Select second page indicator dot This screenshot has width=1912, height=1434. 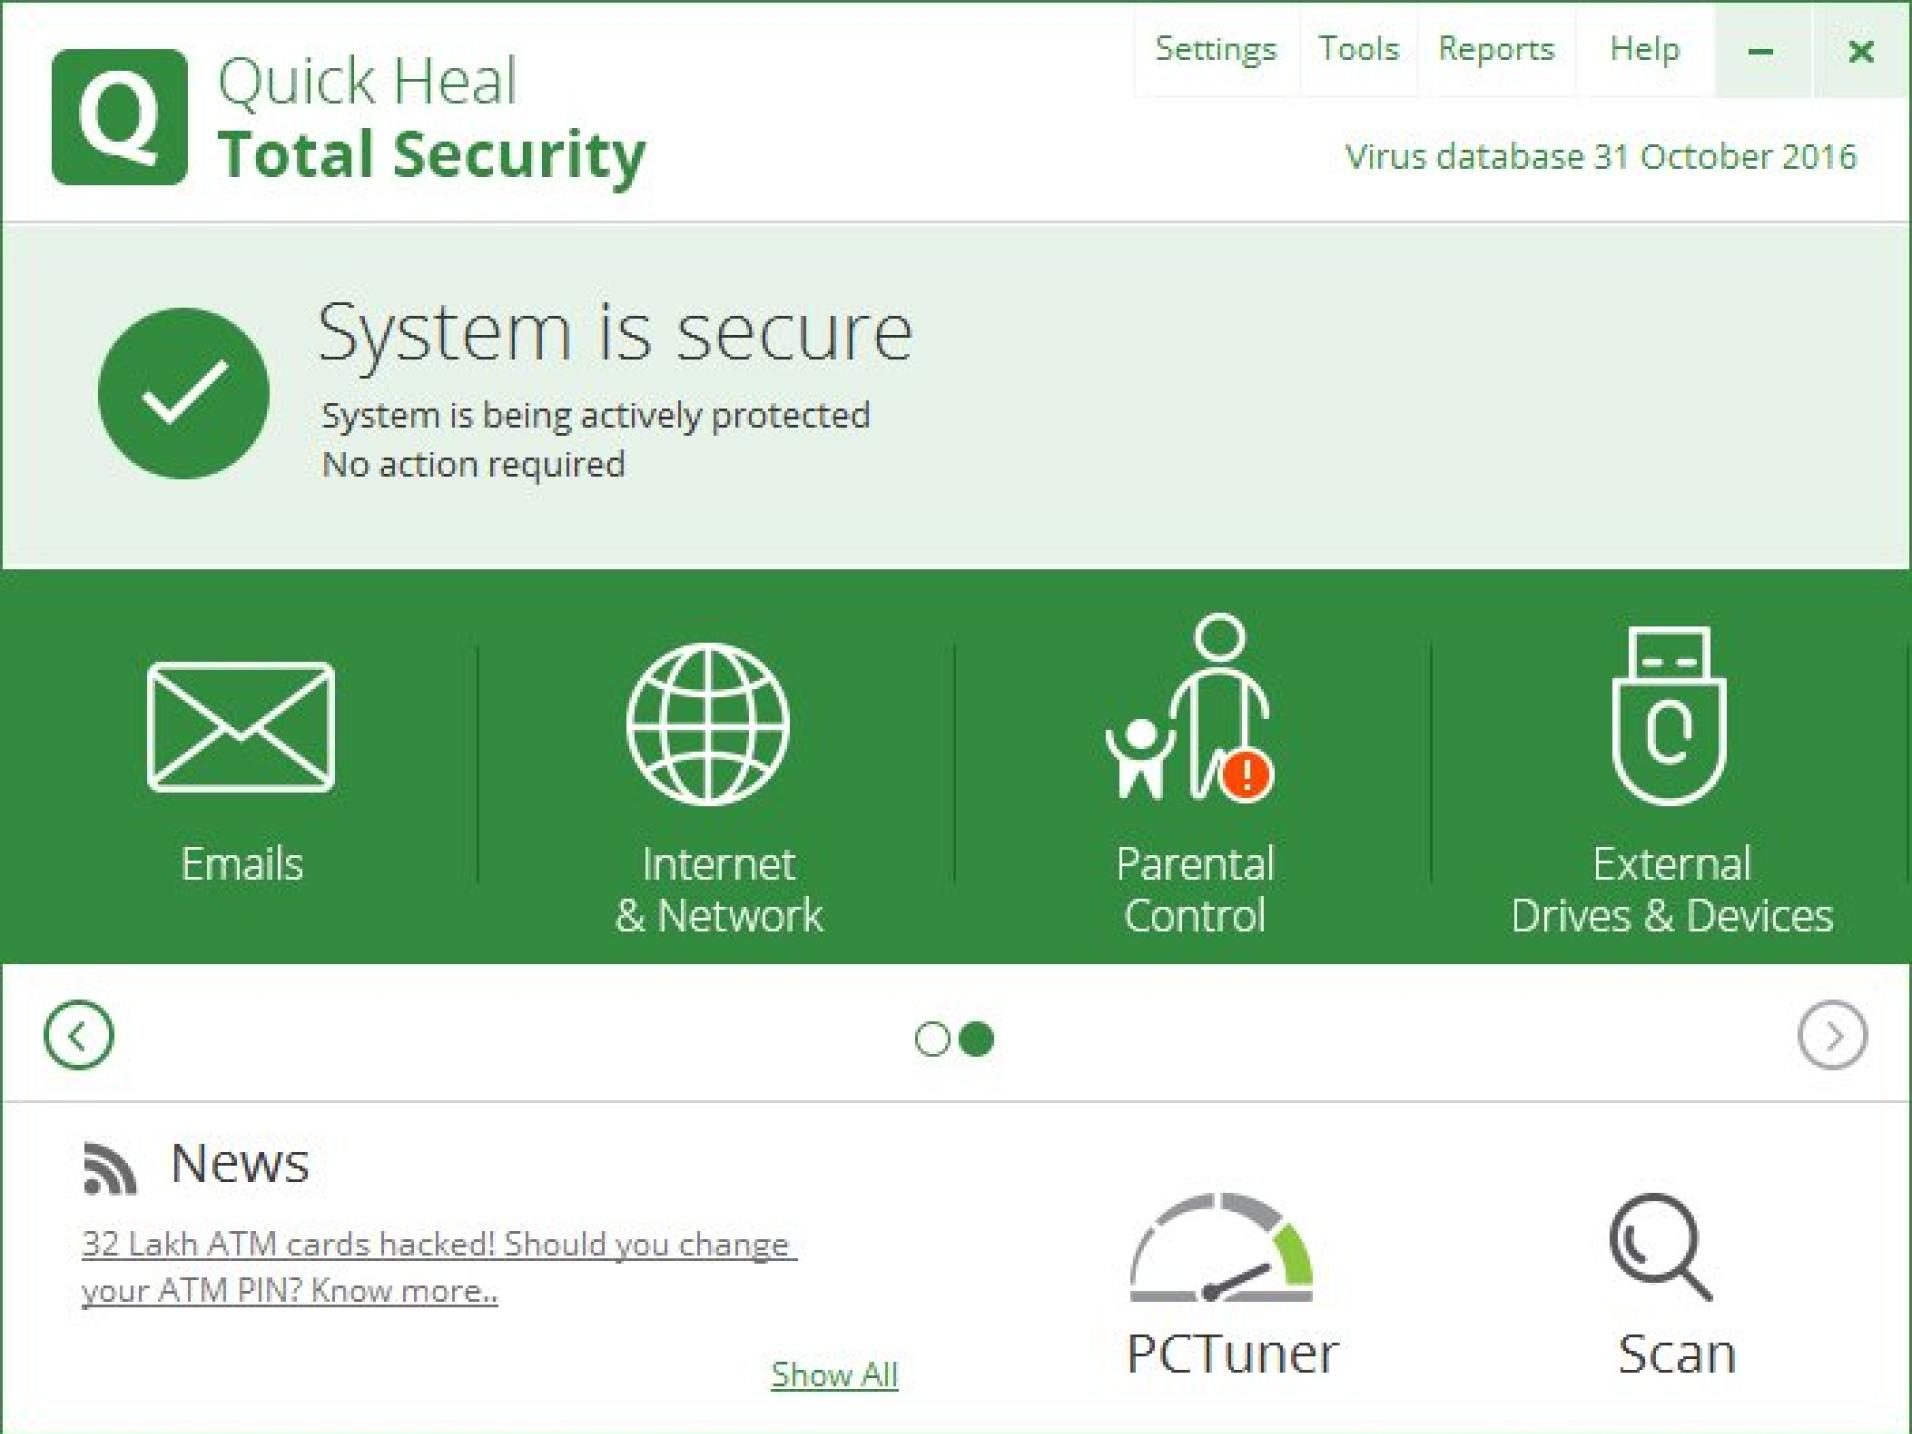[x=976, y=1039]
